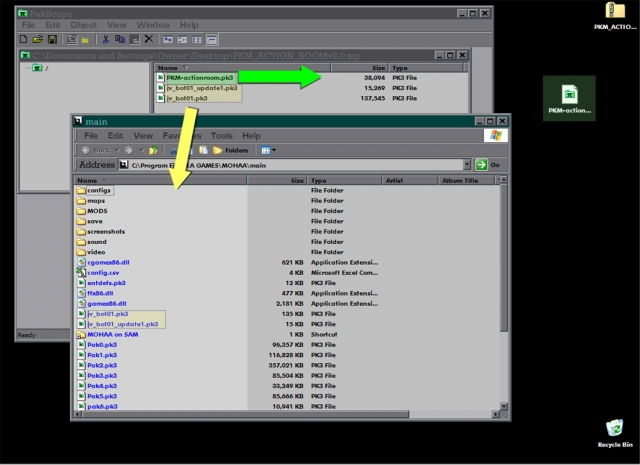
Task: Click the Forward arrow in main window
Action: pos(129,150)
